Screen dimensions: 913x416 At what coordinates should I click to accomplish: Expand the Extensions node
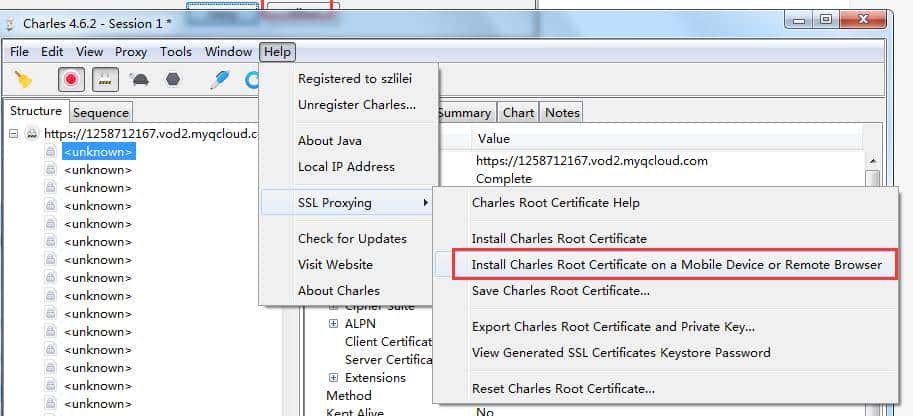click(333, 378)
